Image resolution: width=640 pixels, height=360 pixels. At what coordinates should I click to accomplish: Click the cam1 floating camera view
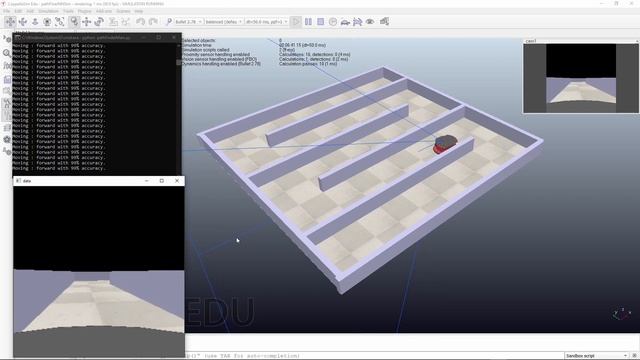[581, 78]
